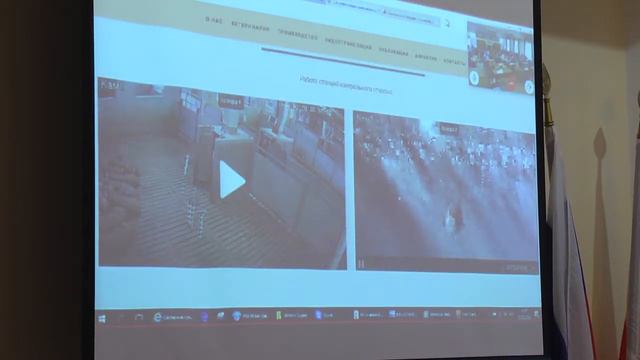The width and height of the screenshot is (640, 360).
Task: Open the right-hand street camera video
Action: coord(446,192)
